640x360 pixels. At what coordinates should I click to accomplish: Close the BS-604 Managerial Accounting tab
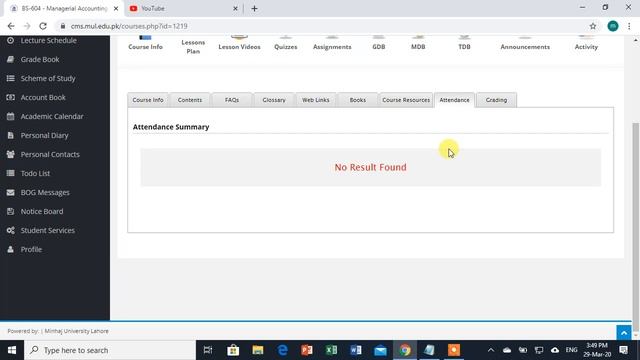pos(116,9)
